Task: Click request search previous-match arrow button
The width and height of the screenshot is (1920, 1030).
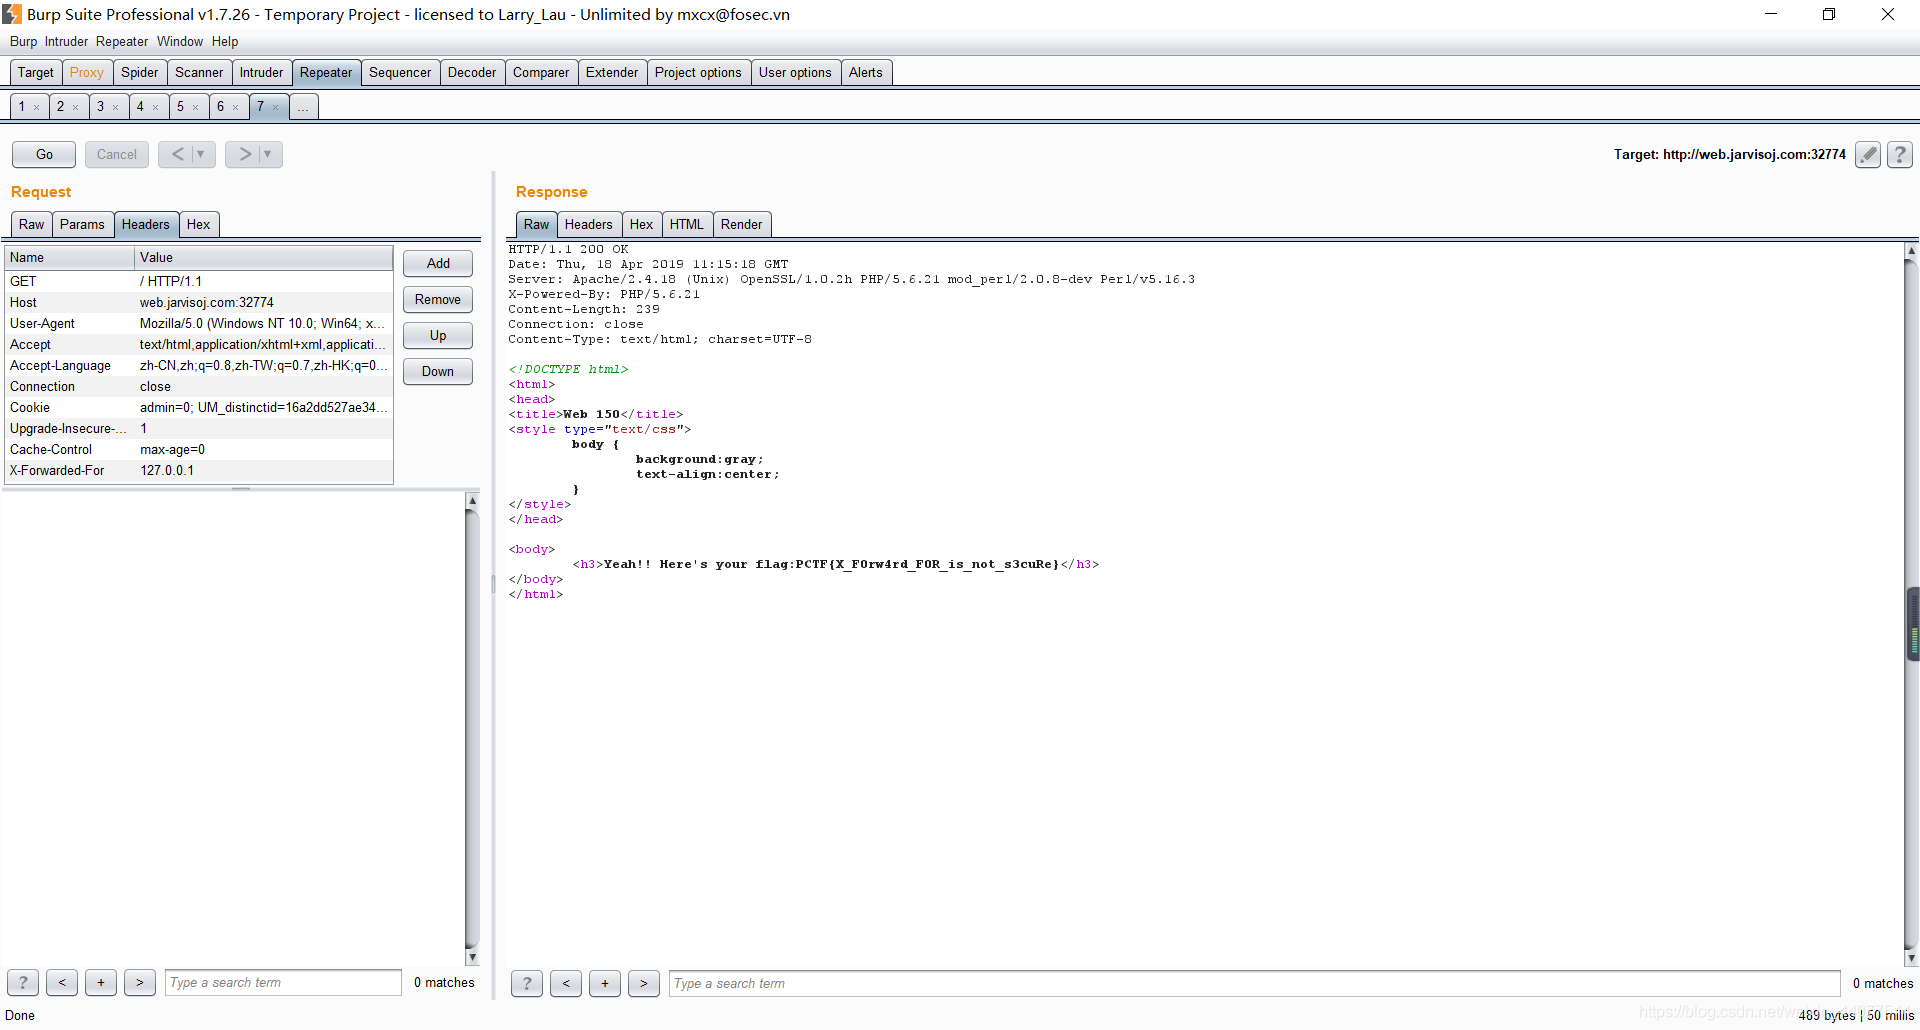Action: pyautogui.click(x=62, y=983)
